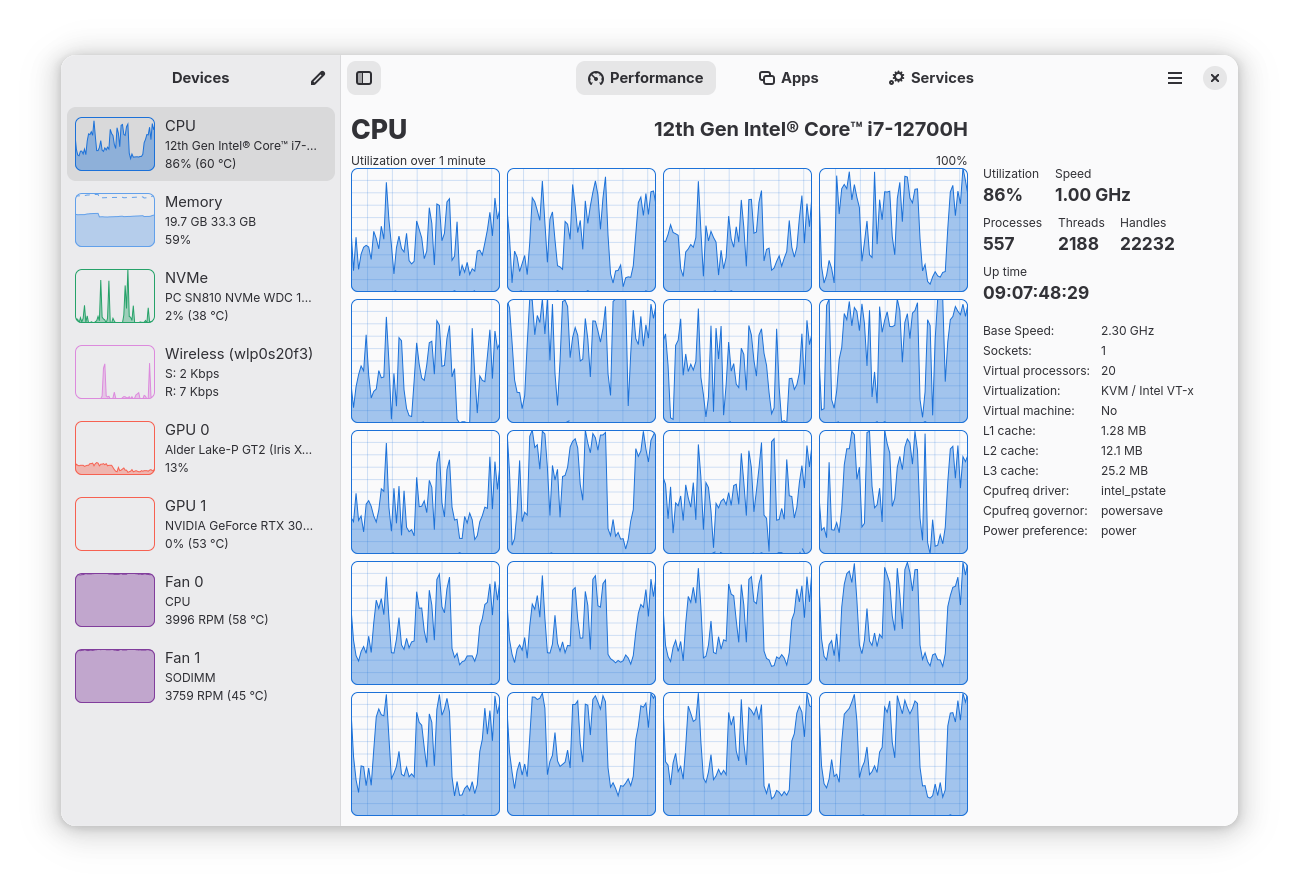Close the system monitor window
Viewport: 1299px width, 893px height.
pos(1214,78)
